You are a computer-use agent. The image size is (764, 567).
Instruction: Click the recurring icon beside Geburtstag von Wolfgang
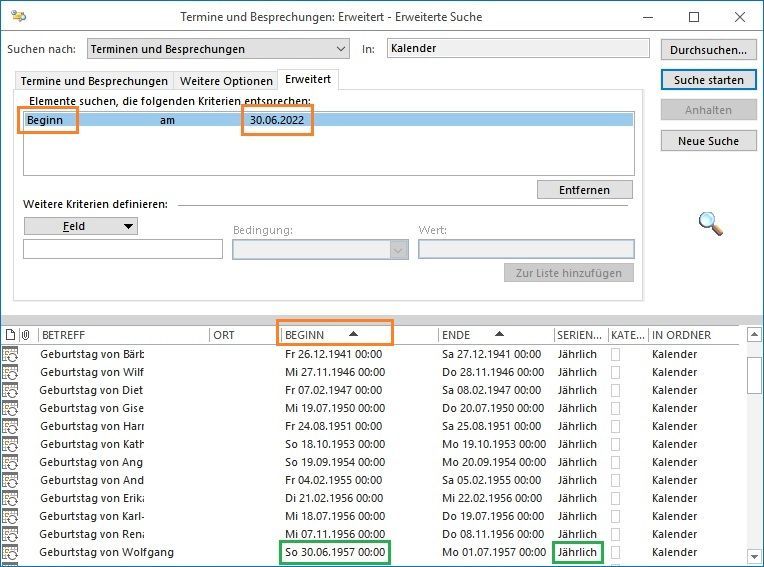click(x=10, y=552)
